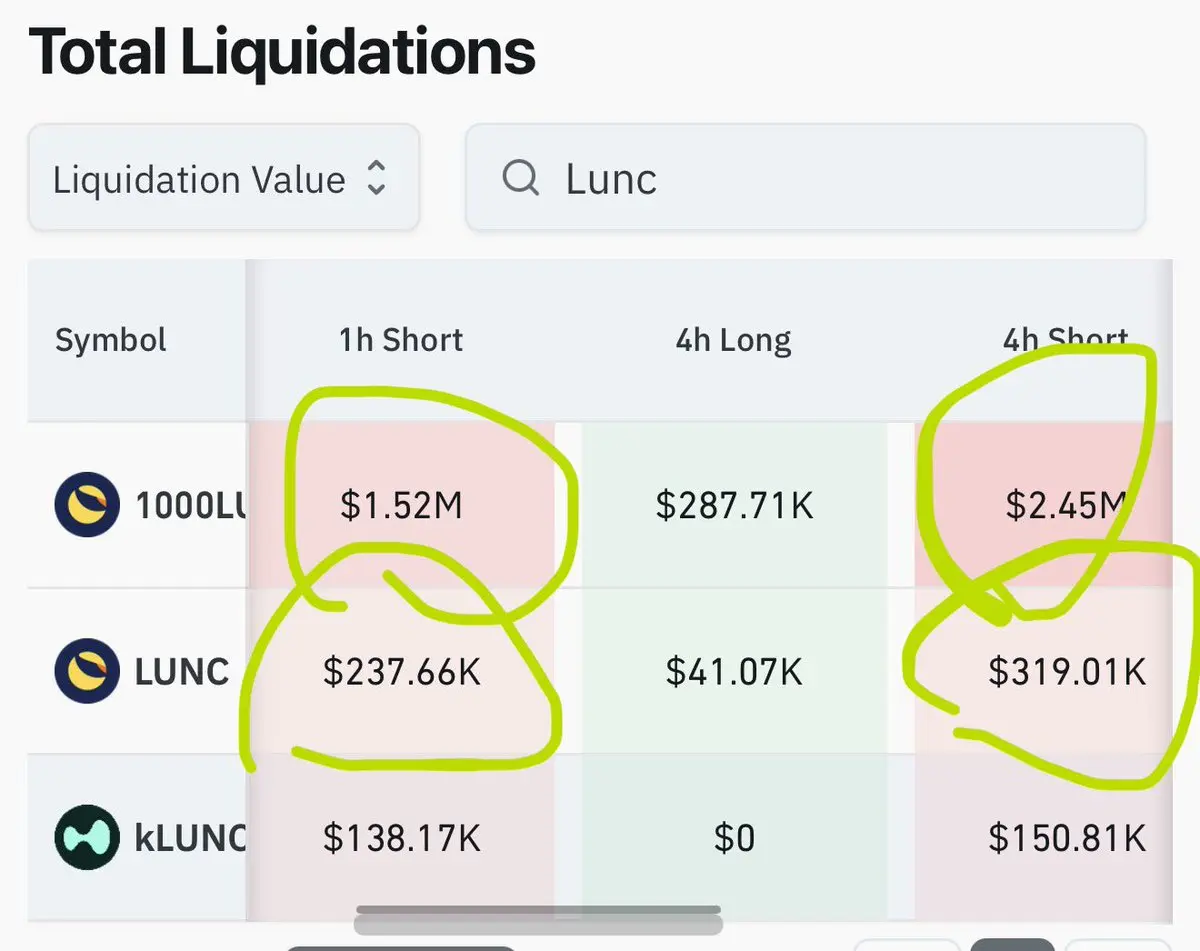Sort by the 4h Short column
Image resolution: width=1200 pixels, height=951 pixels.
(x=1065, y=341)
